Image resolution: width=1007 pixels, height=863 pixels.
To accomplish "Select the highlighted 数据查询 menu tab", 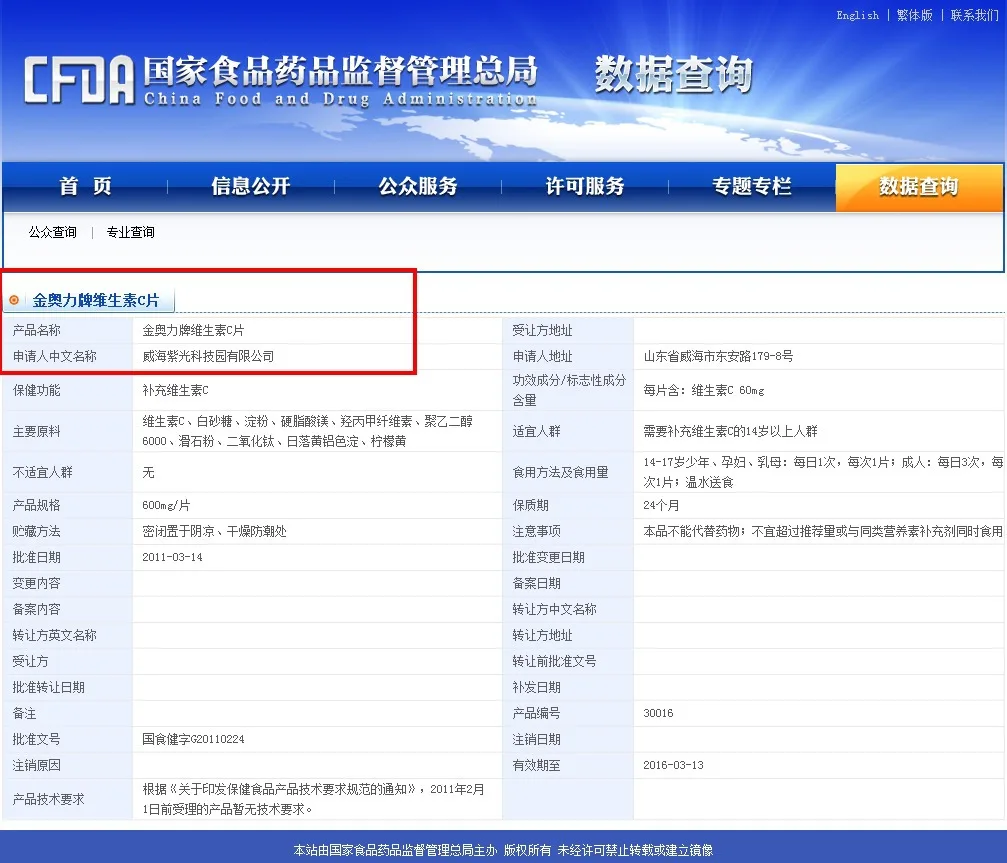I will coord(918,187).
